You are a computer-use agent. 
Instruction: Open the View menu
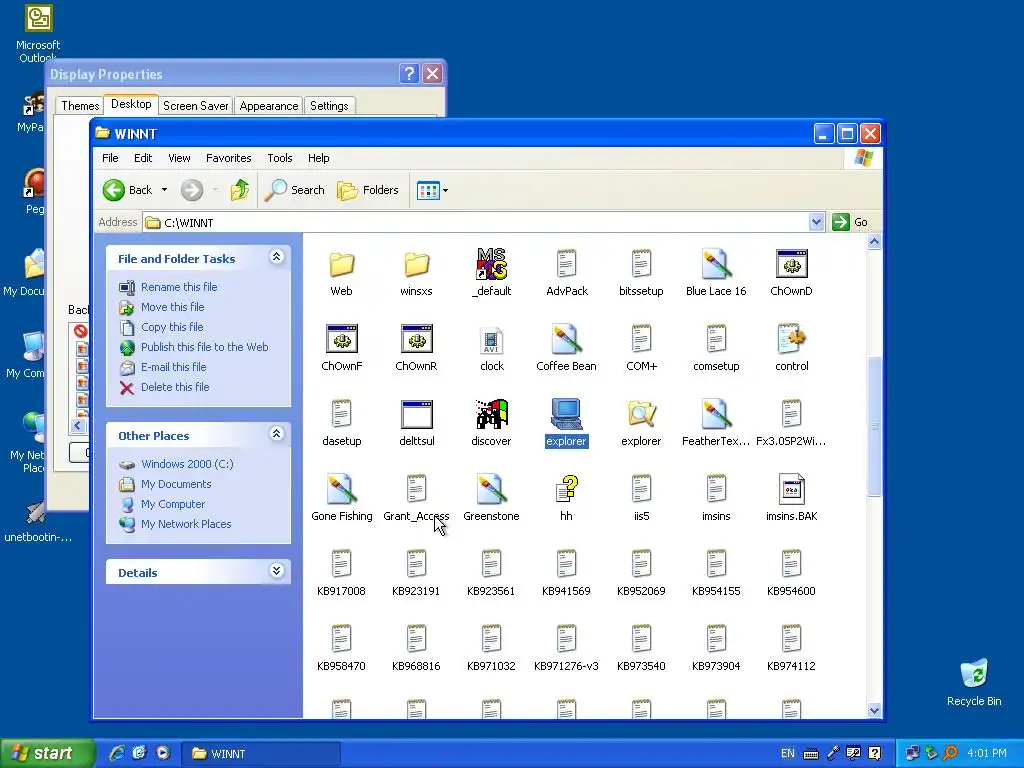tap(179, 158)
